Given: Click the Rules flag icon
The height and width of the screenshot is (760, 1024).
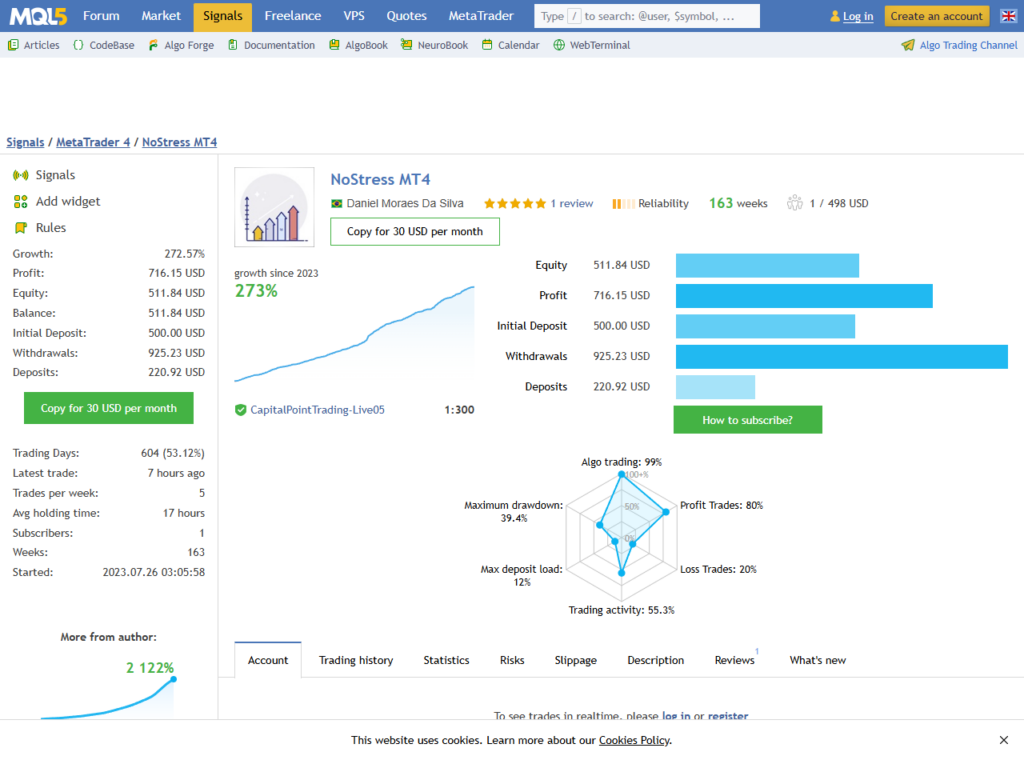Looking at the screenshot, I should pyautogui.click(x=21, y=228).
